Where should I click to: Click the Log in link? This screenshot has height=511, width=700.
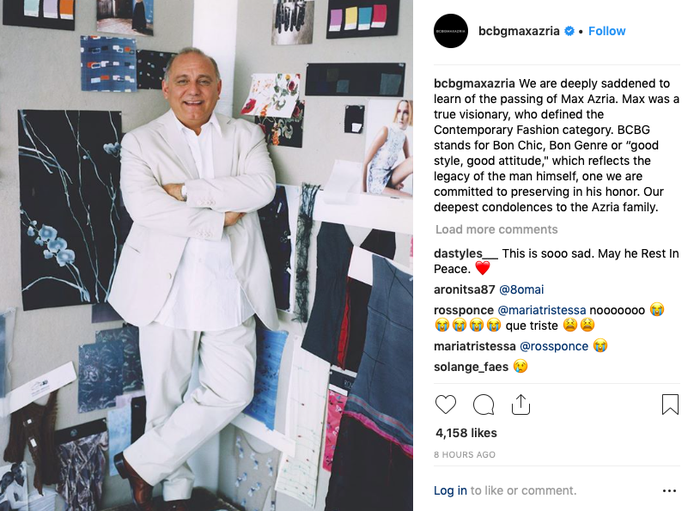tap(450, 490)
